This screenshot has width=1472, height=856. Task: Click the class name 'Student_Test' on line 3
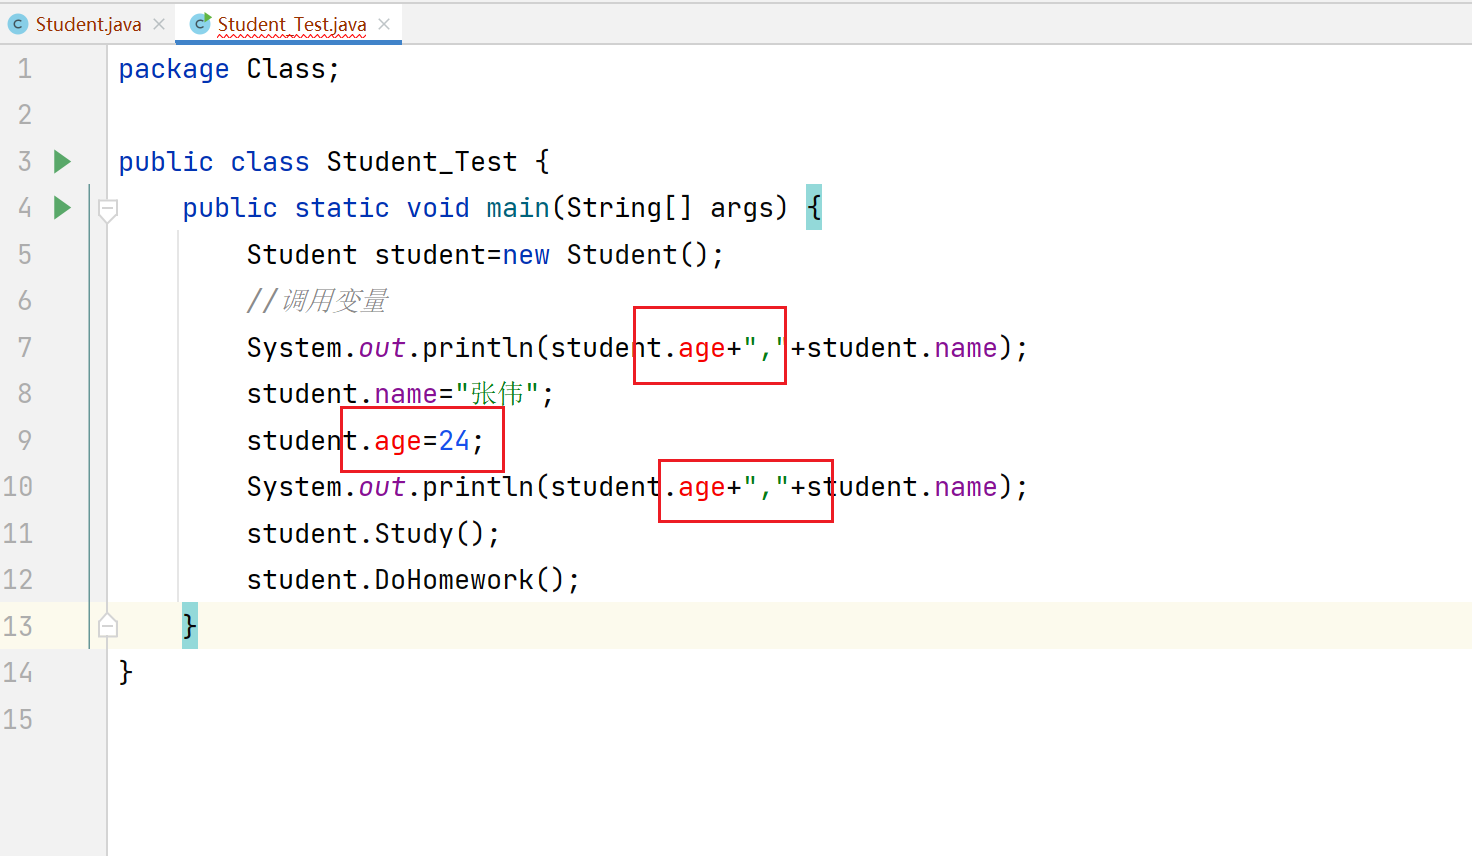coord(422,162)
